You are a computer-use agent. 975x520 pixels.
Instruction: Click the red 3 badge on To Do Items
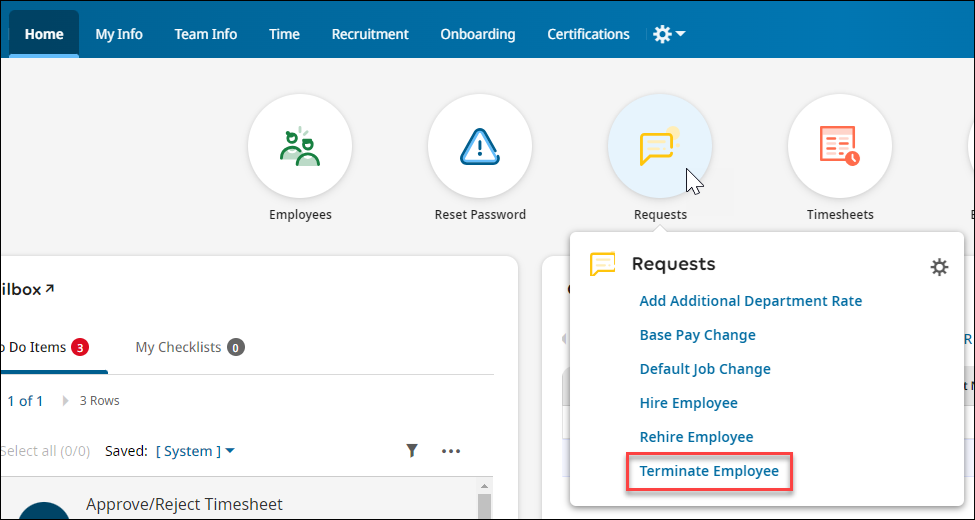(80, 347)
